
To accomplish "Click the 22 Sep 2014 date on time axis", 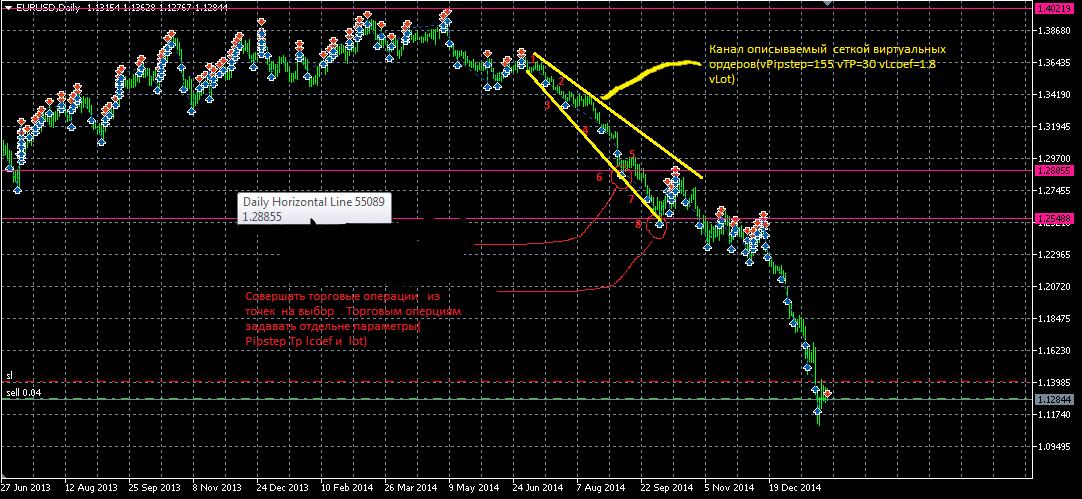I will click(668, 487).
